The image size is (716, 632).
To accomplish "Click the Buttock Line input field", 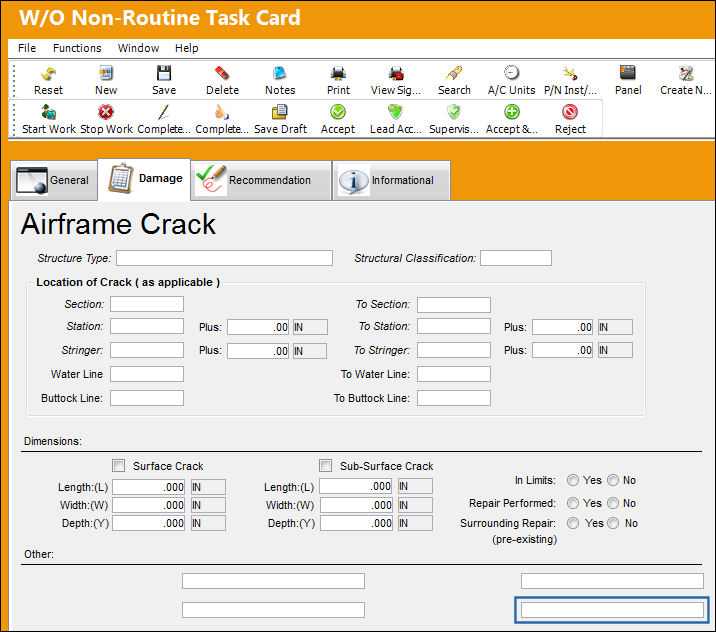I will [x=147, y=398].
